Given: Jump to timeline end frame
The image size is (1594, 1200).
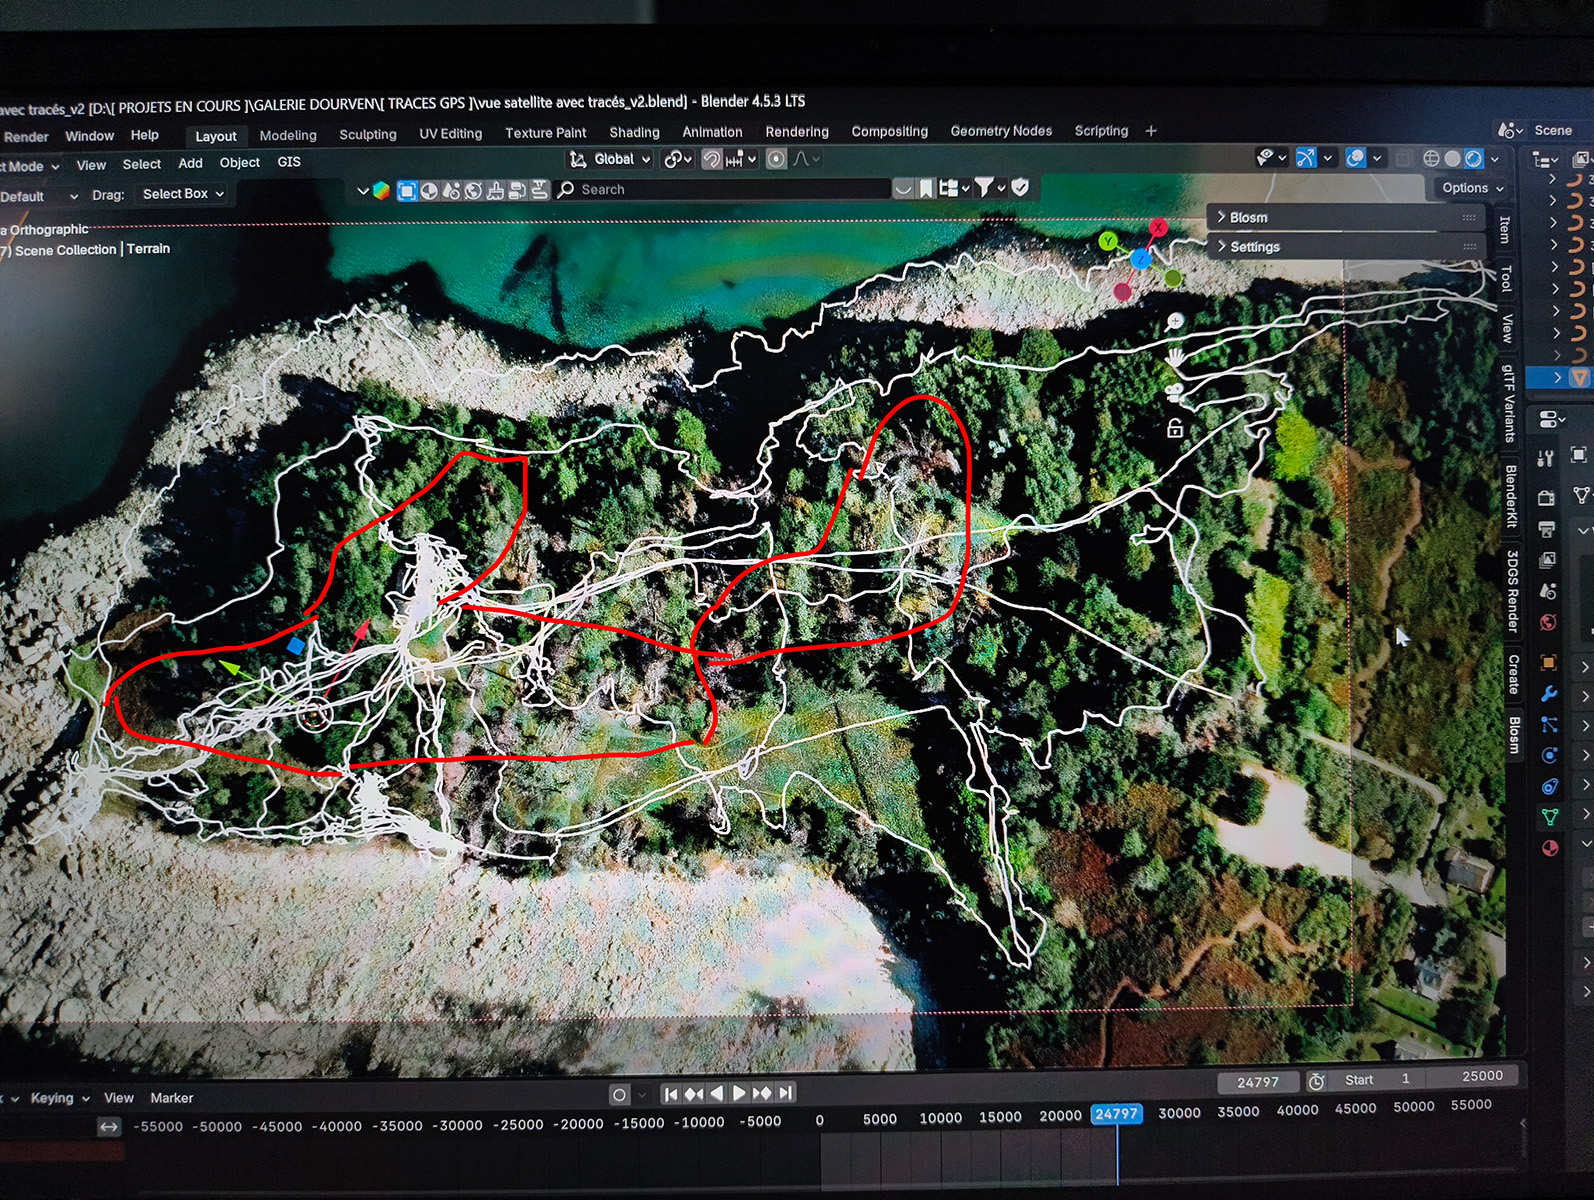Looking at the screenshot, I should click(786, 1093).
